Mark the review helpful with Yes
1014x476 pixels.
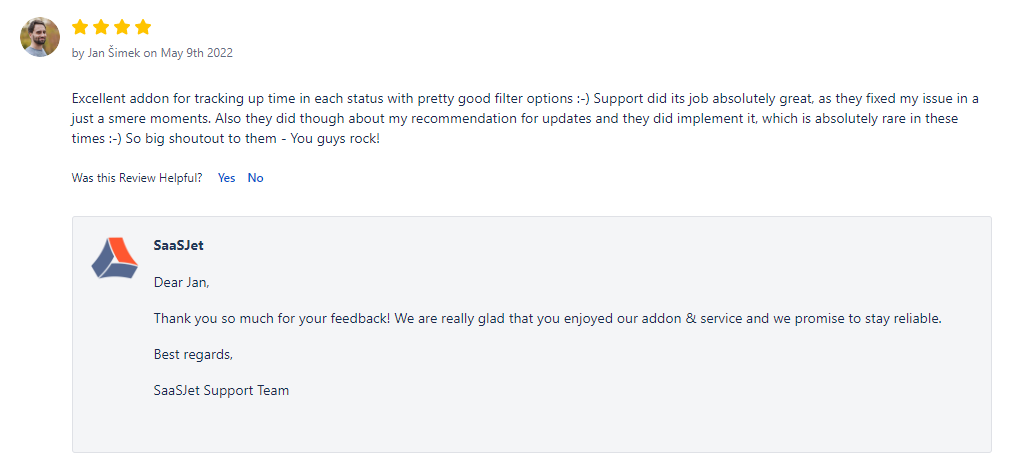[x=226, y=178]
